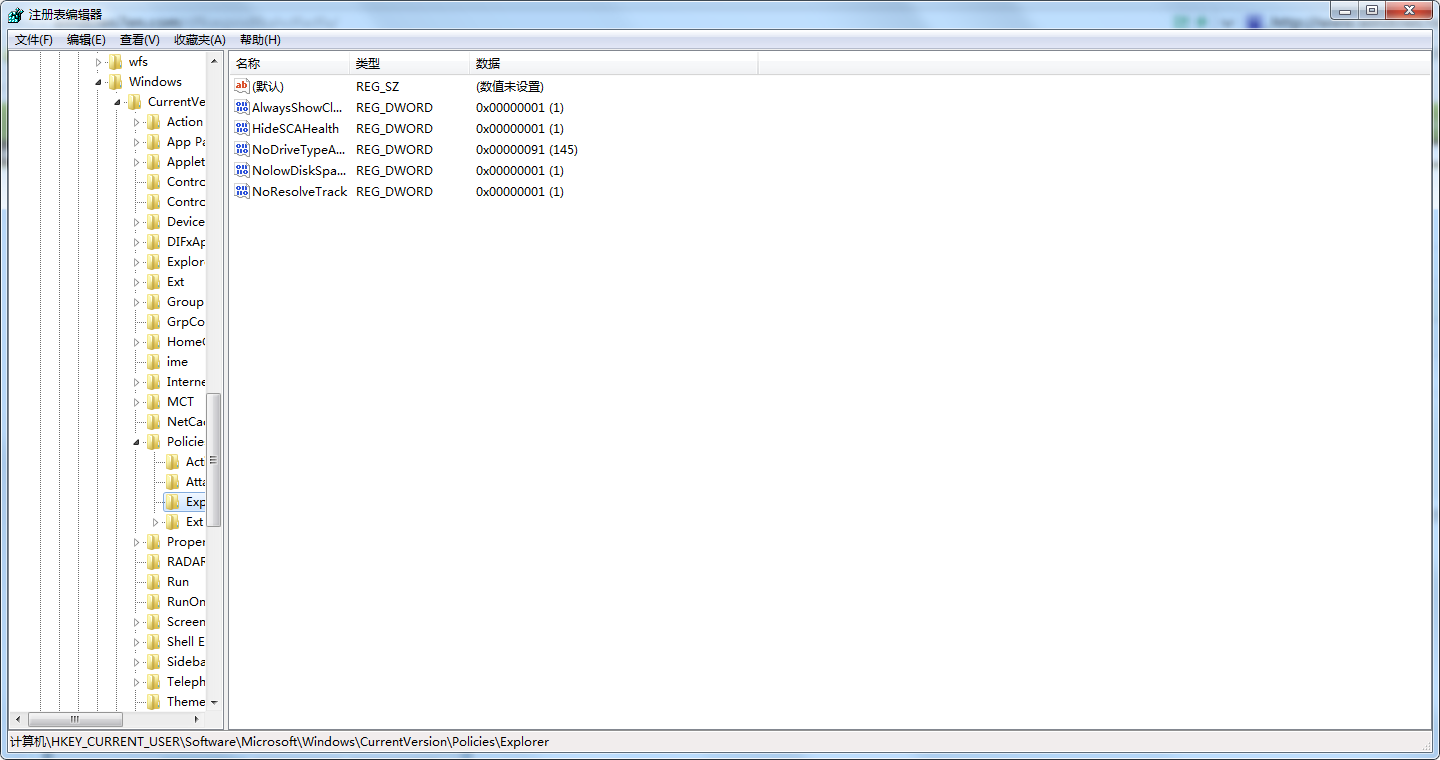
Task: Expand the wfs key
Action: 98,62
